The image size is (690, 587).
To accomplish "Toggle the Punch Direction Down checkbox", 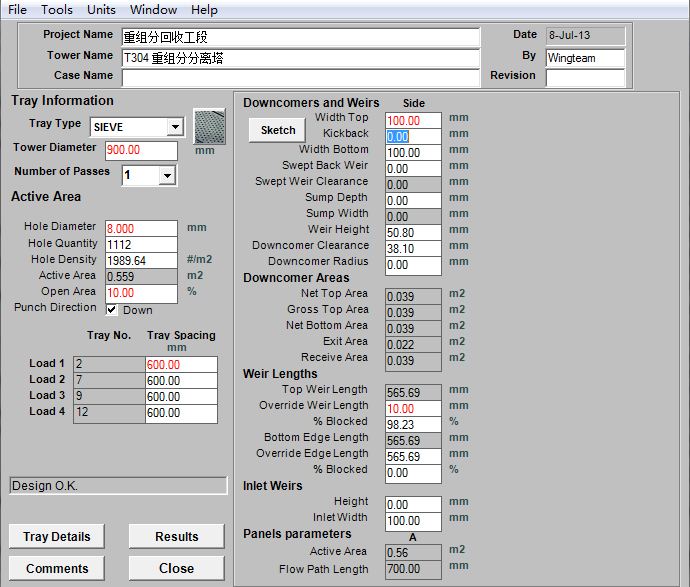I will click(x=112, y=310).
